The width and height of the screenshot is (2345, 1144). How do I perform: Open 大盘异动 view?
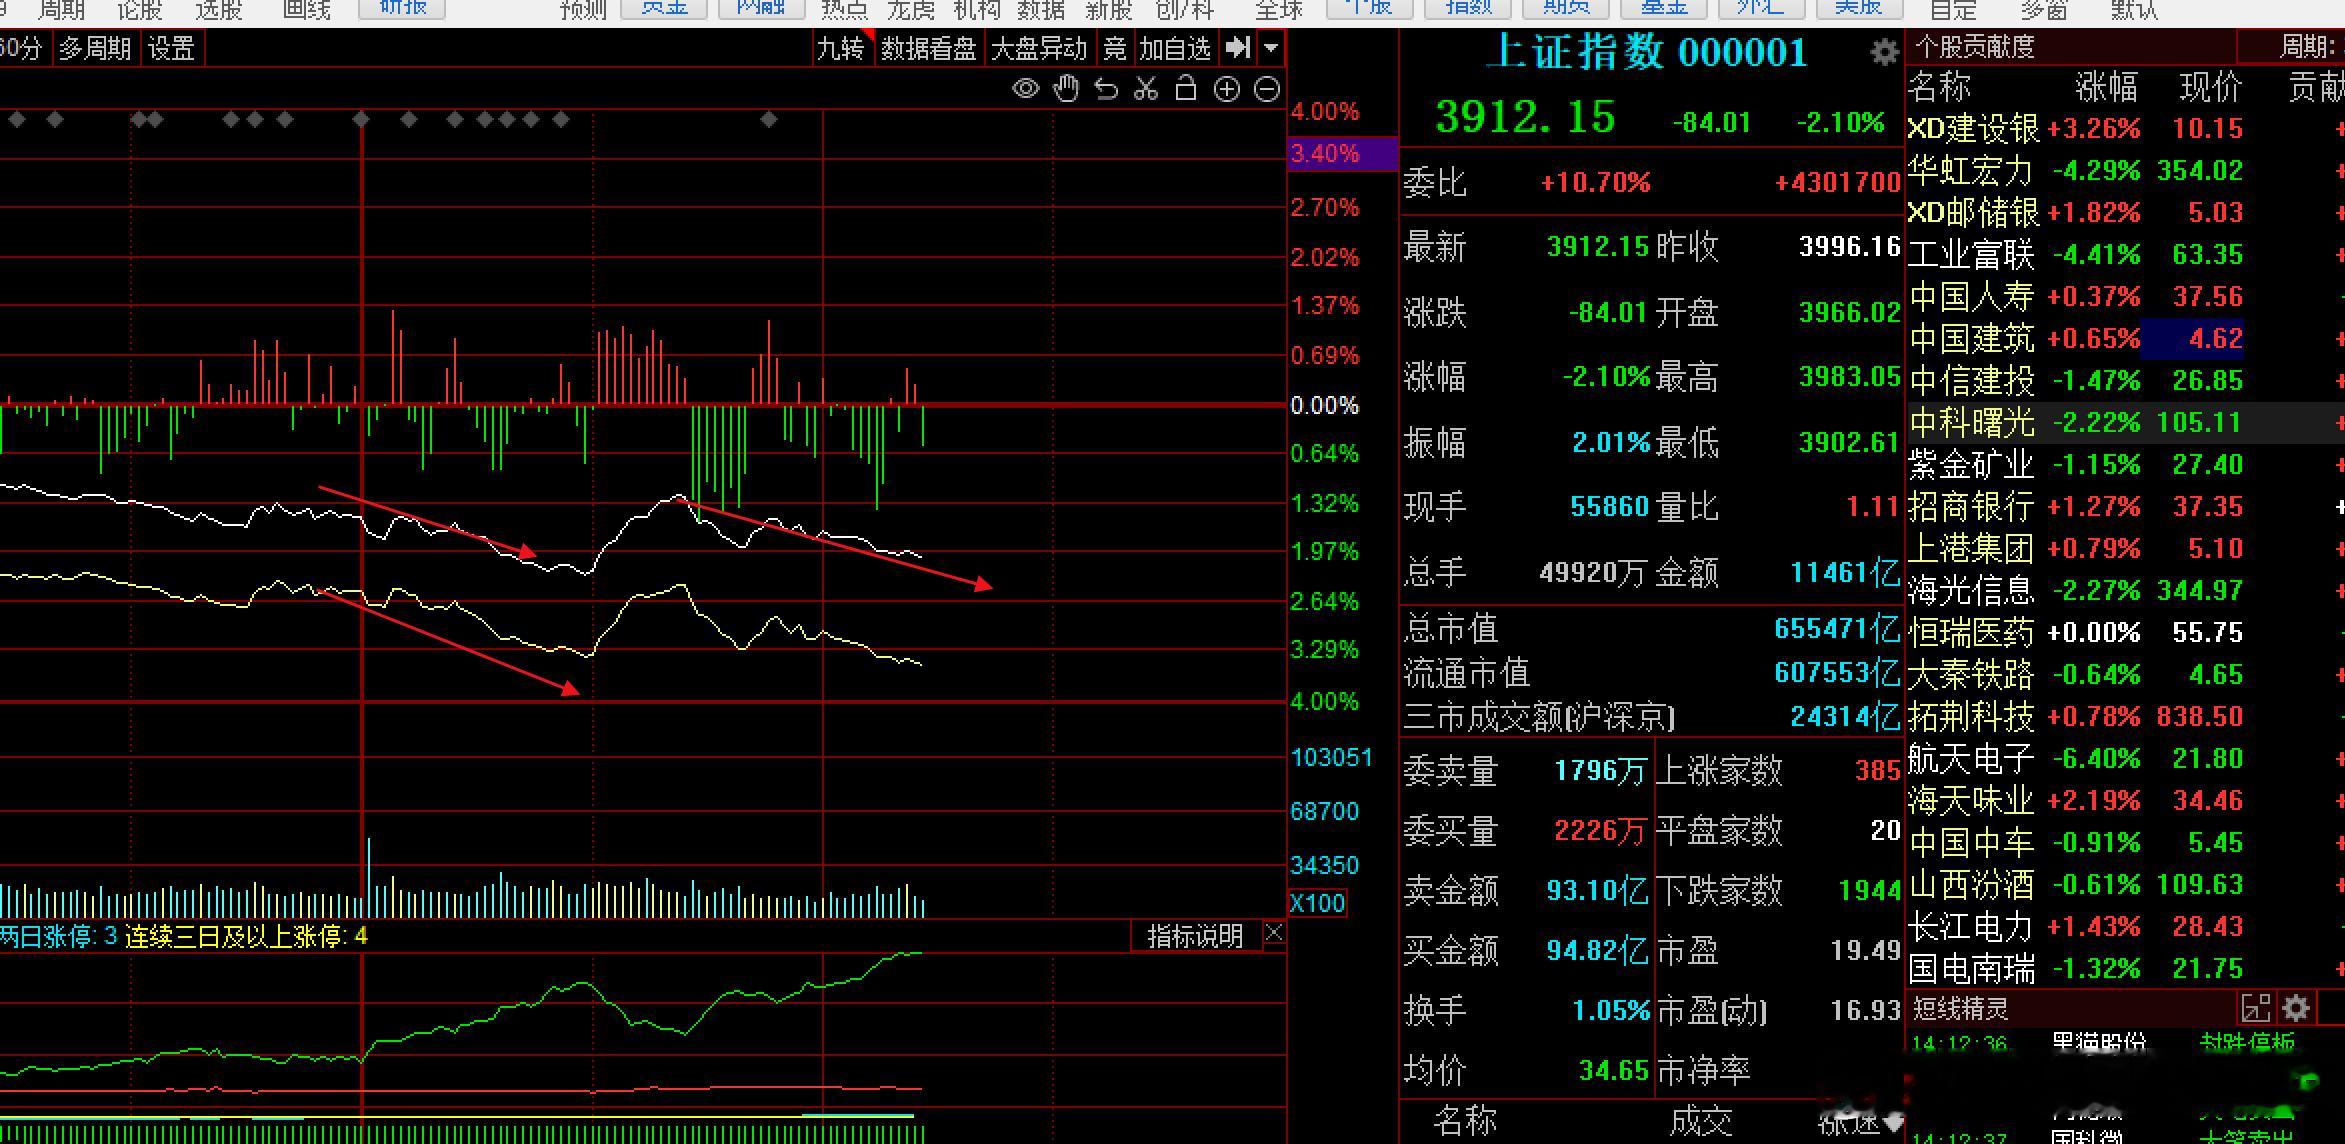coord(1038,47)
